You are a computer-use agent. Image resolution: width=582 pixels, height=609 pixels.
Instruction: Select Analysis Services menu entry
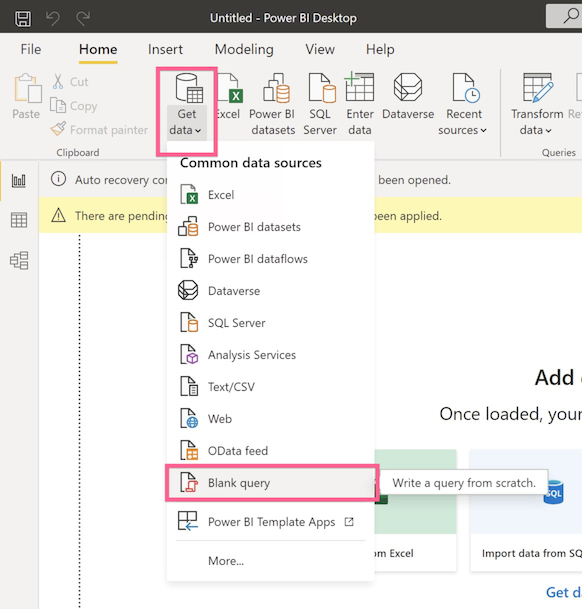point(270,355)
